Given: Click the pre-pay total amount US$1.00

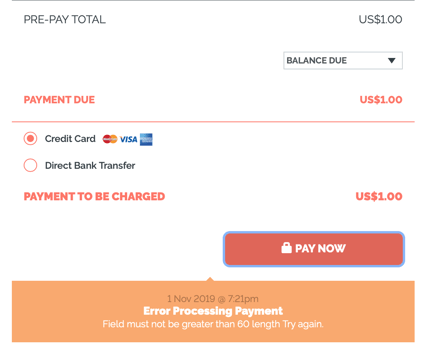Looking at the screenshot, I should click(380, 19).
